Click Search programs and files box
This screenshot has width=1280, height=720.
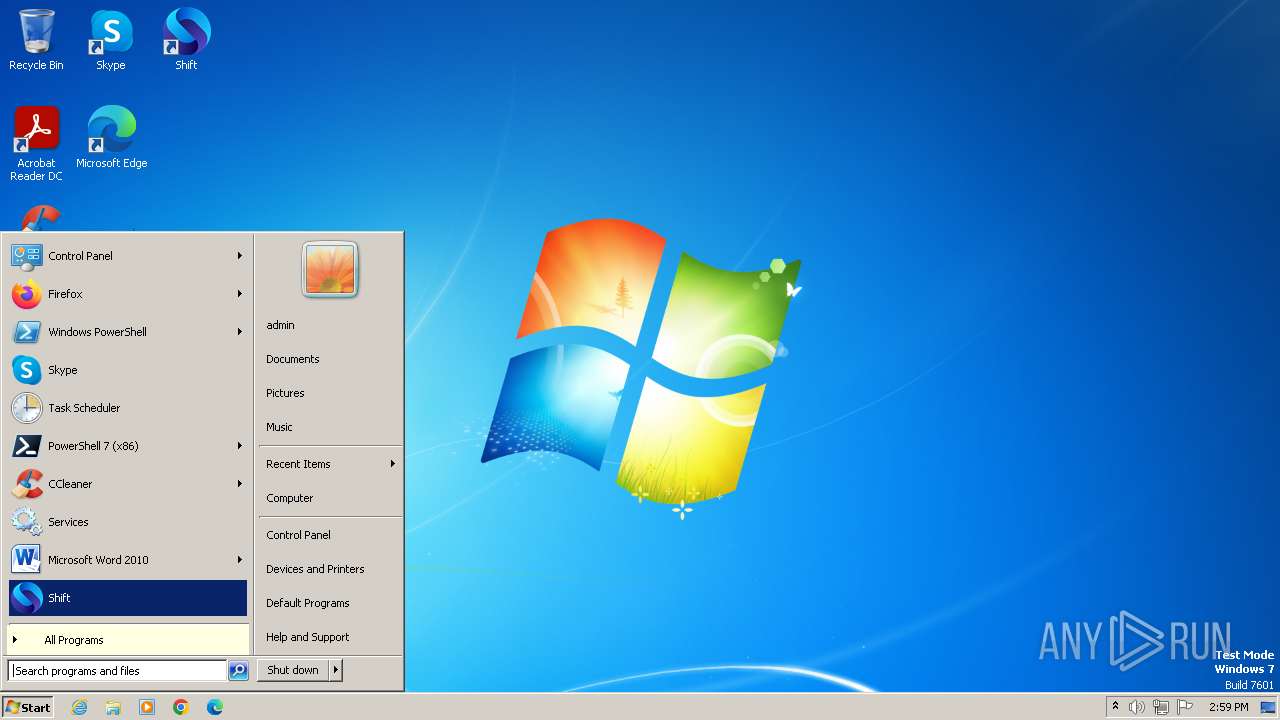point(118,671)
